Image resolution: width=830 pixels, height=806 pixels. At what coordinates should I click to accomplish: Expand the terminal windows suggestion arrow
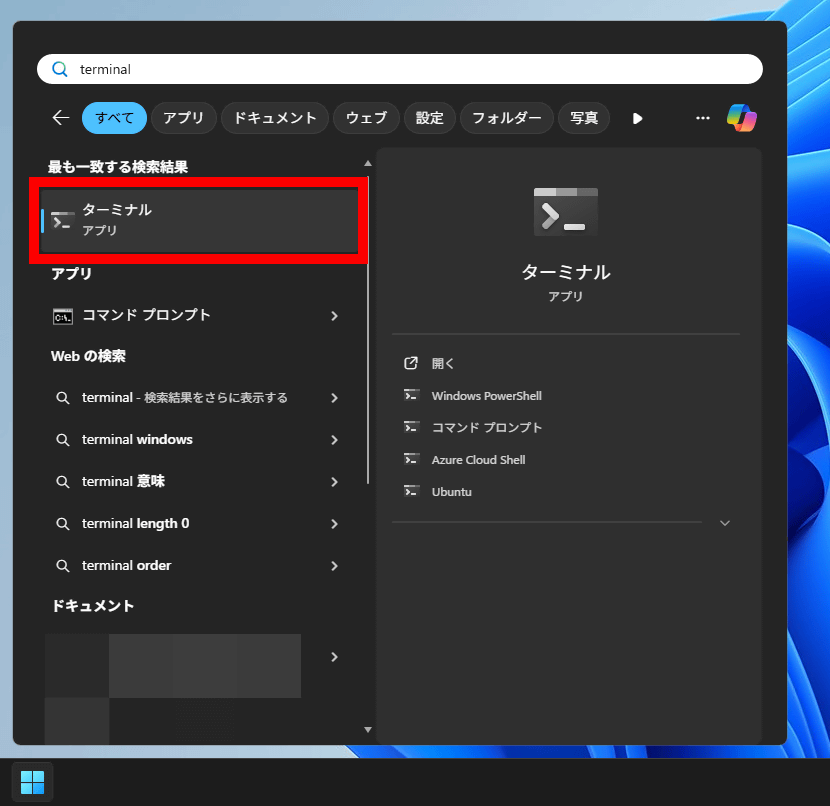[x=334, y=440]
